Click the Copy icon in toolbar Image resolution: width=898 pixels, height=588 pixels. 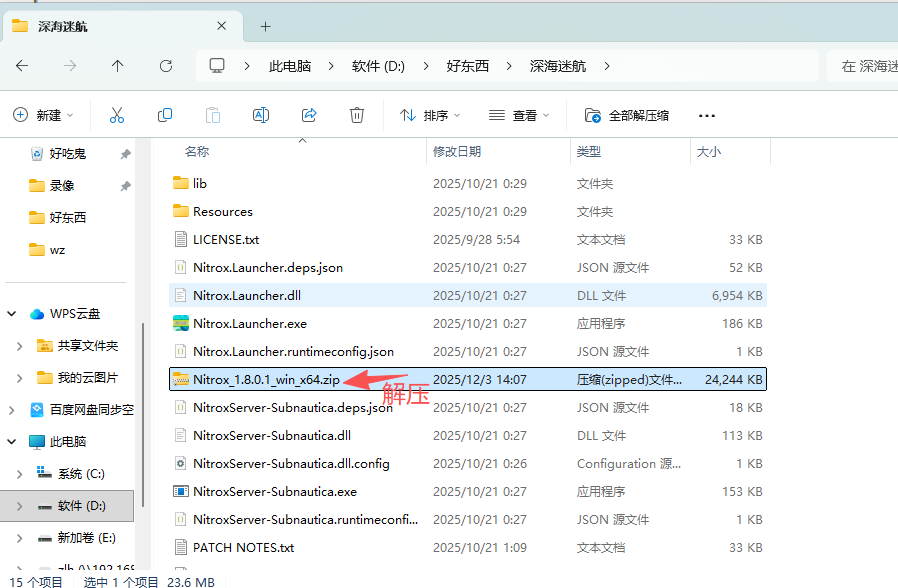coord(165,115)
